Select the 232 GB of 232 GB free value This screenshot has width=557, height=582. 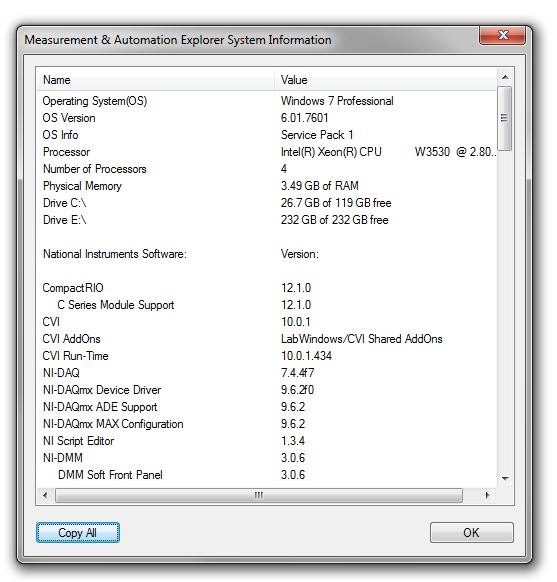[335, 220]
